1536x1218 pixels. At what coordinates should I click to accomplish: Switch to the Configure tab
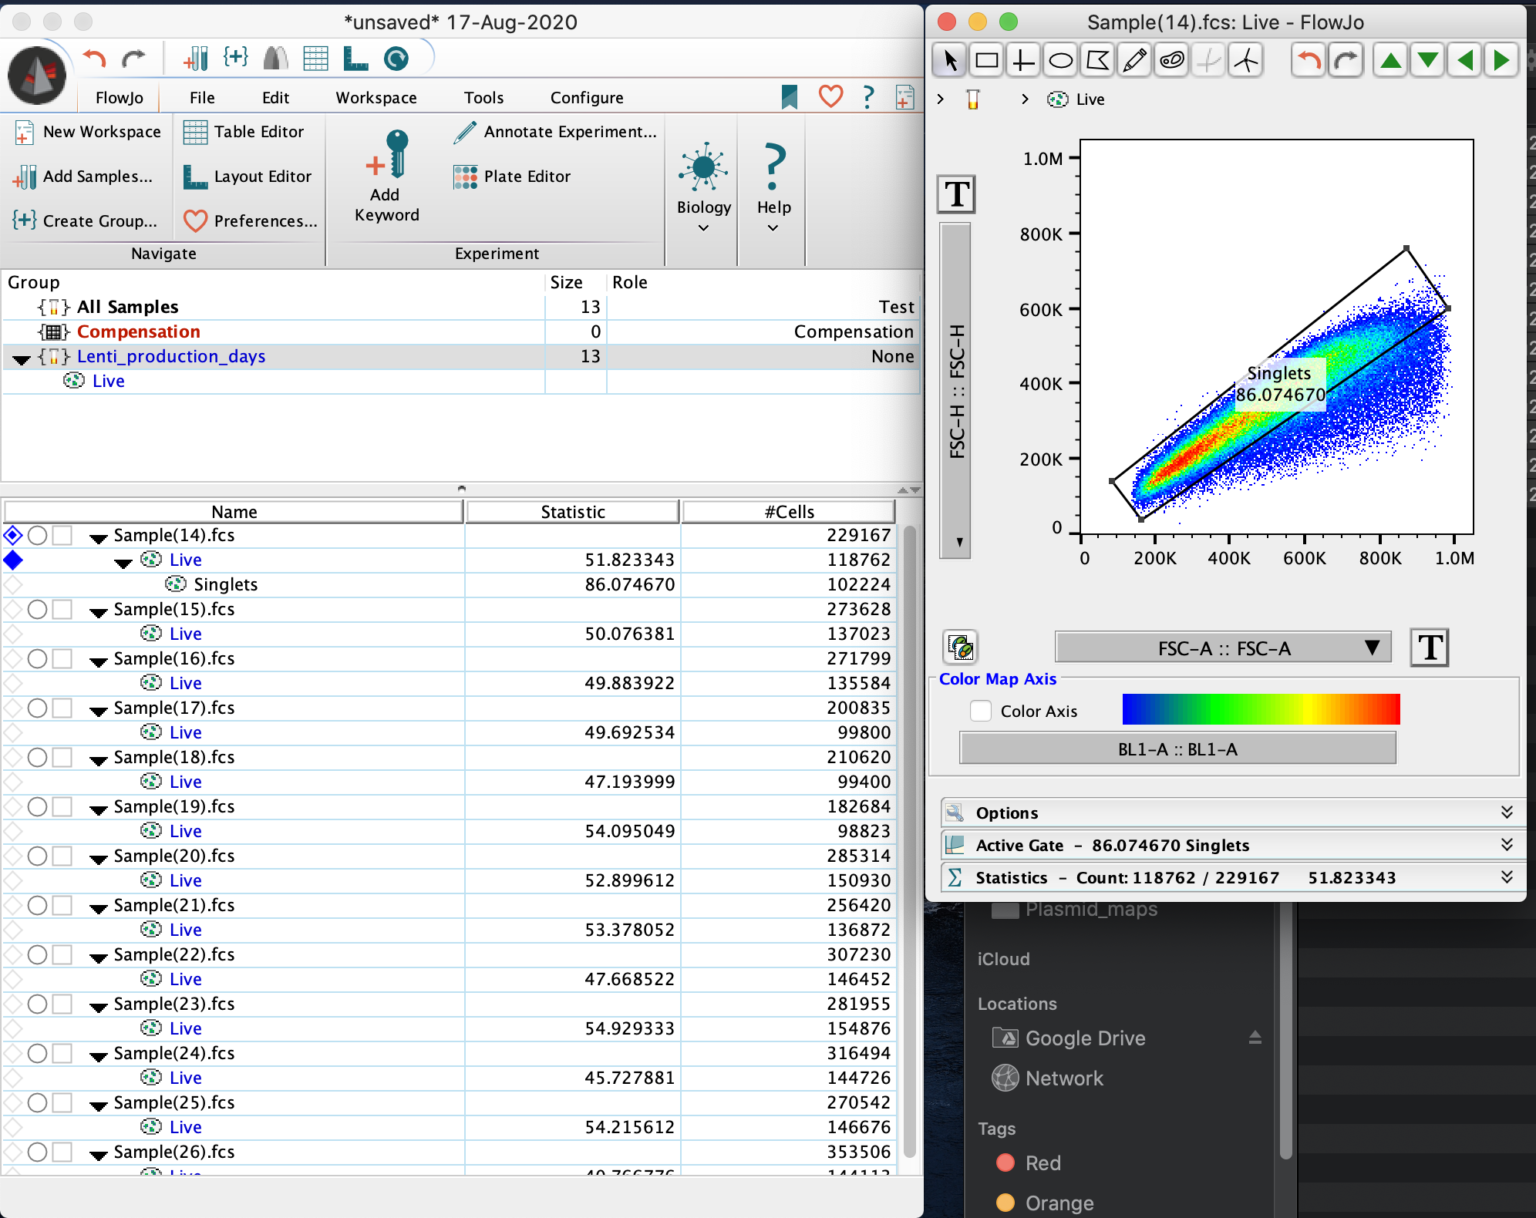tap(587, 97)
